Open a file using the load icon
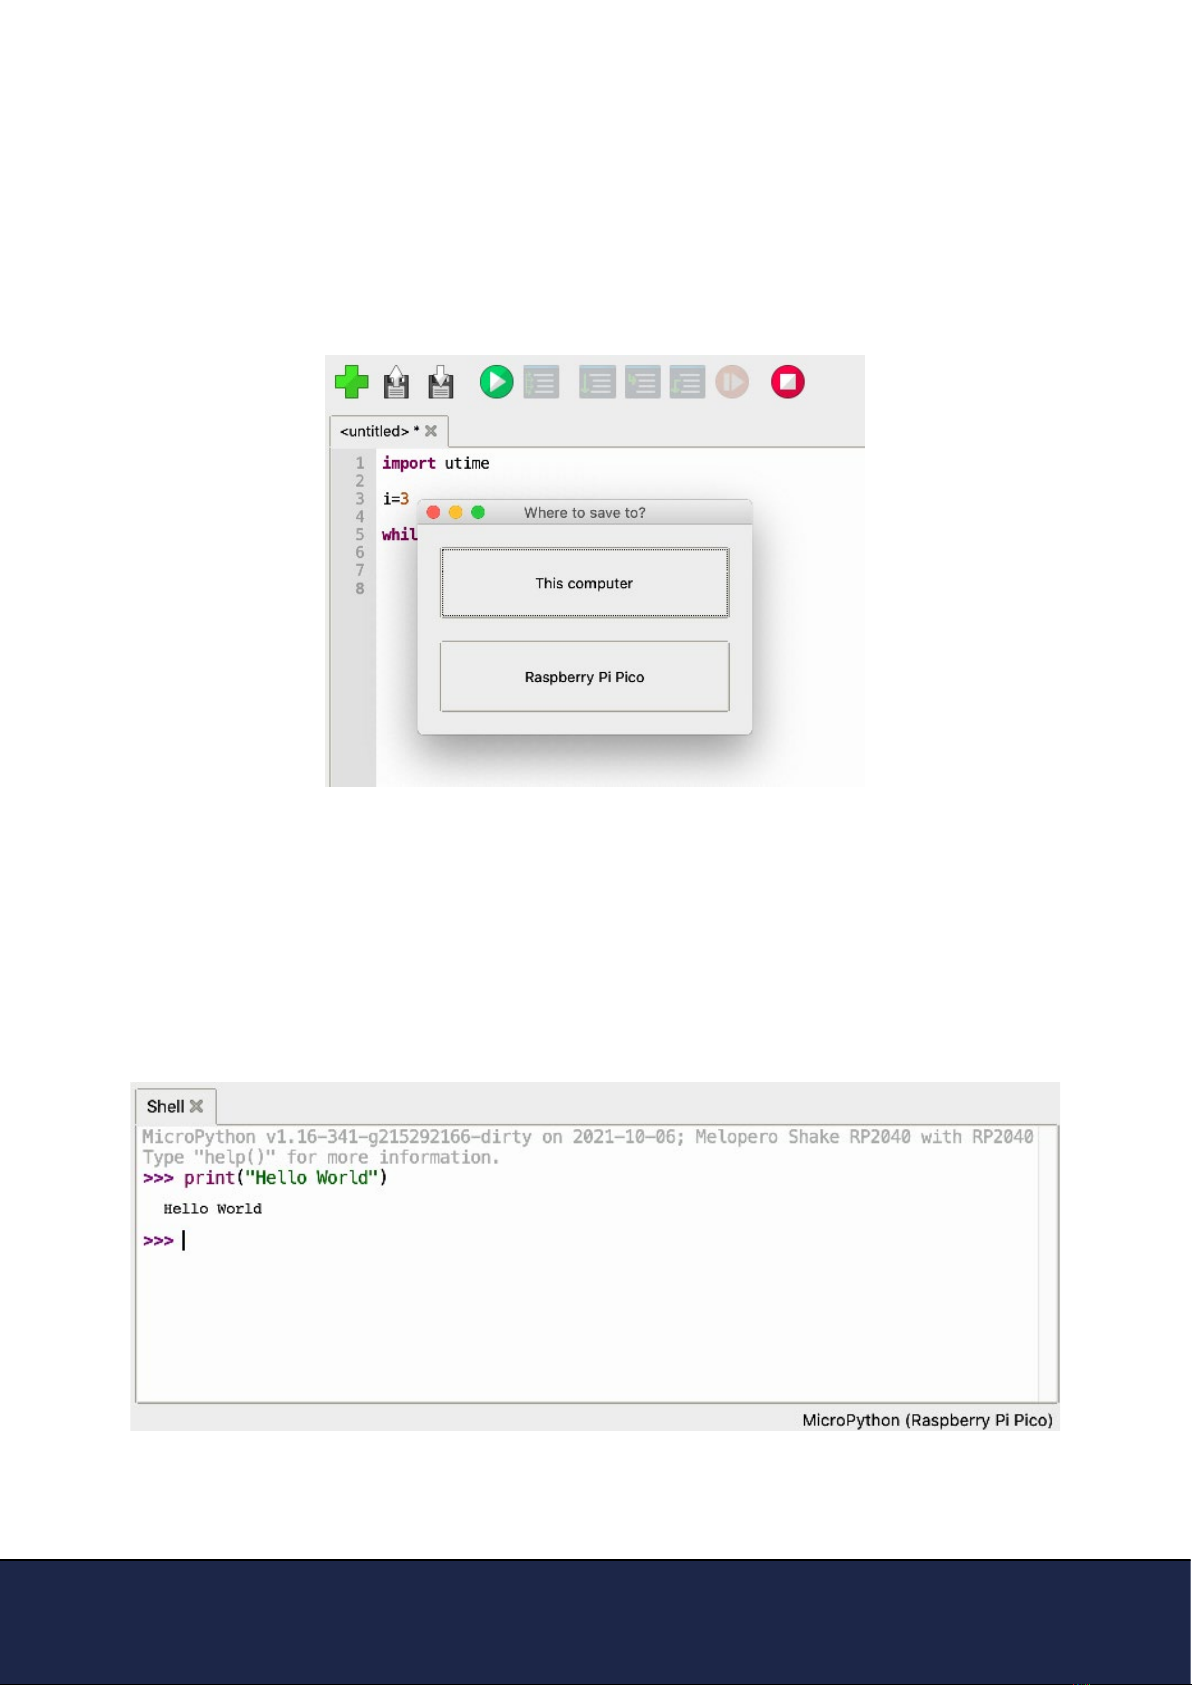 pos(396,382)
